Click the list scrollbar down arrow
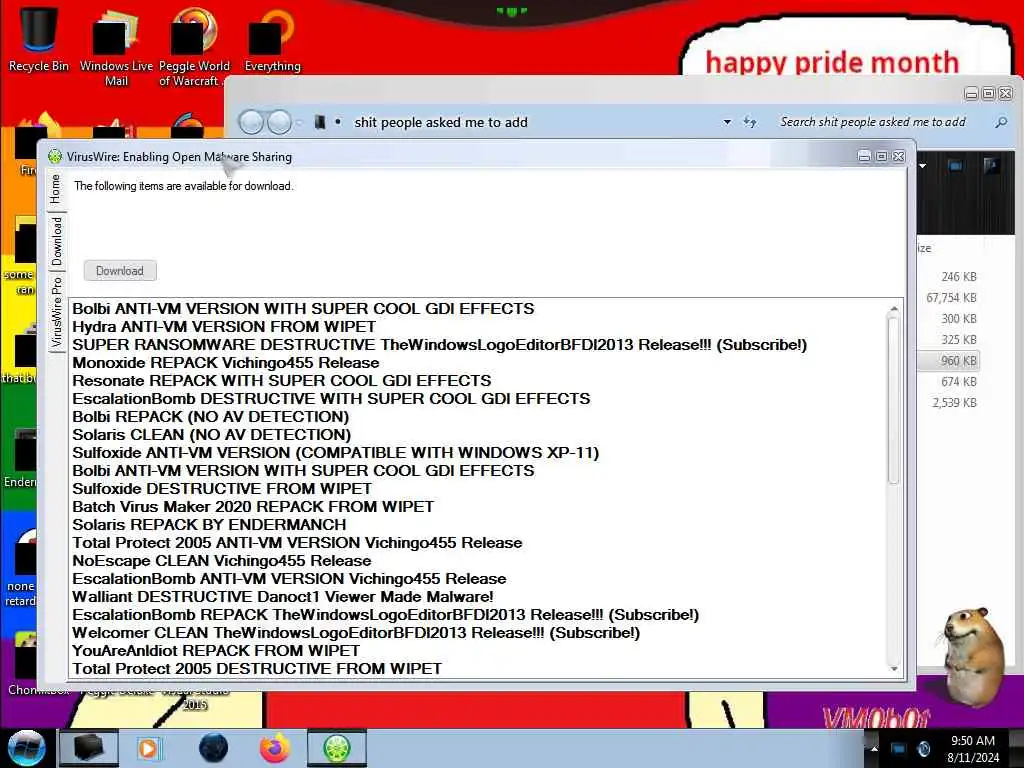 (x=893, y=669)
